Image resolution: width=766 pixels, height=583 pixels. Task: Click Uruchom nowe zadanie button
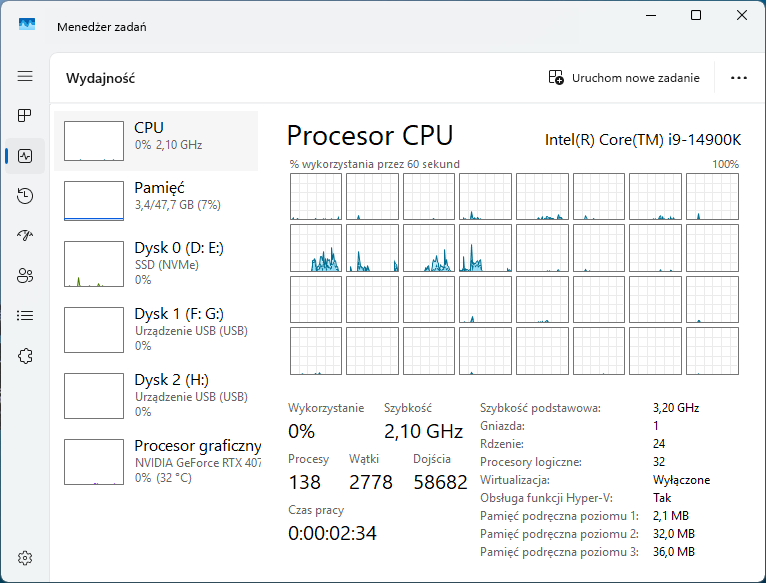[624, 78]
